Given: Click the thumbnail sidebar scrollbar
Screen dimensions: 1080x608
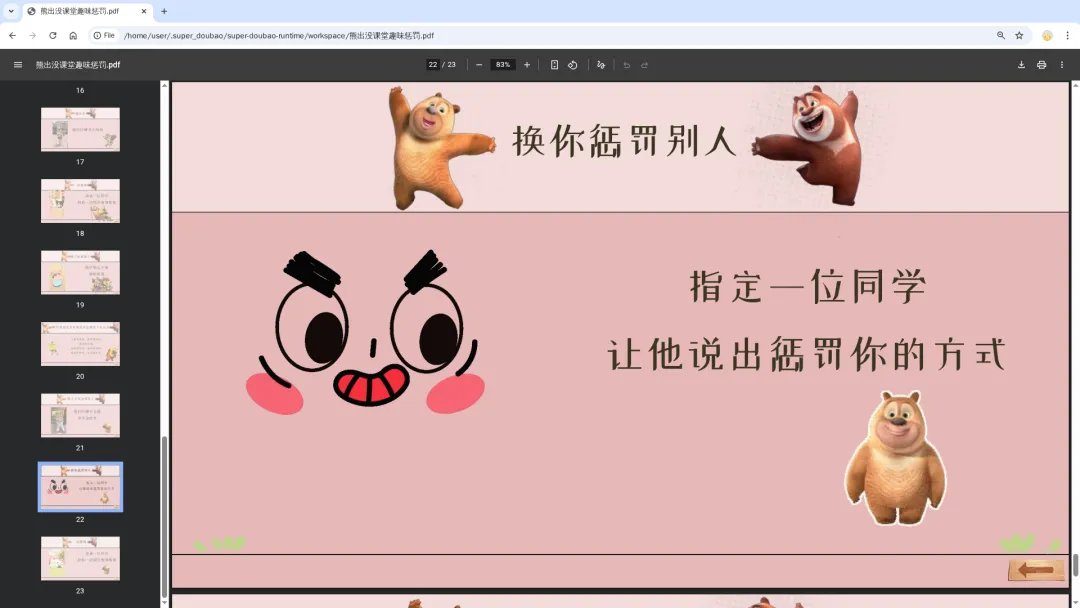Looking at the screenshot, I should click(164, 516).
